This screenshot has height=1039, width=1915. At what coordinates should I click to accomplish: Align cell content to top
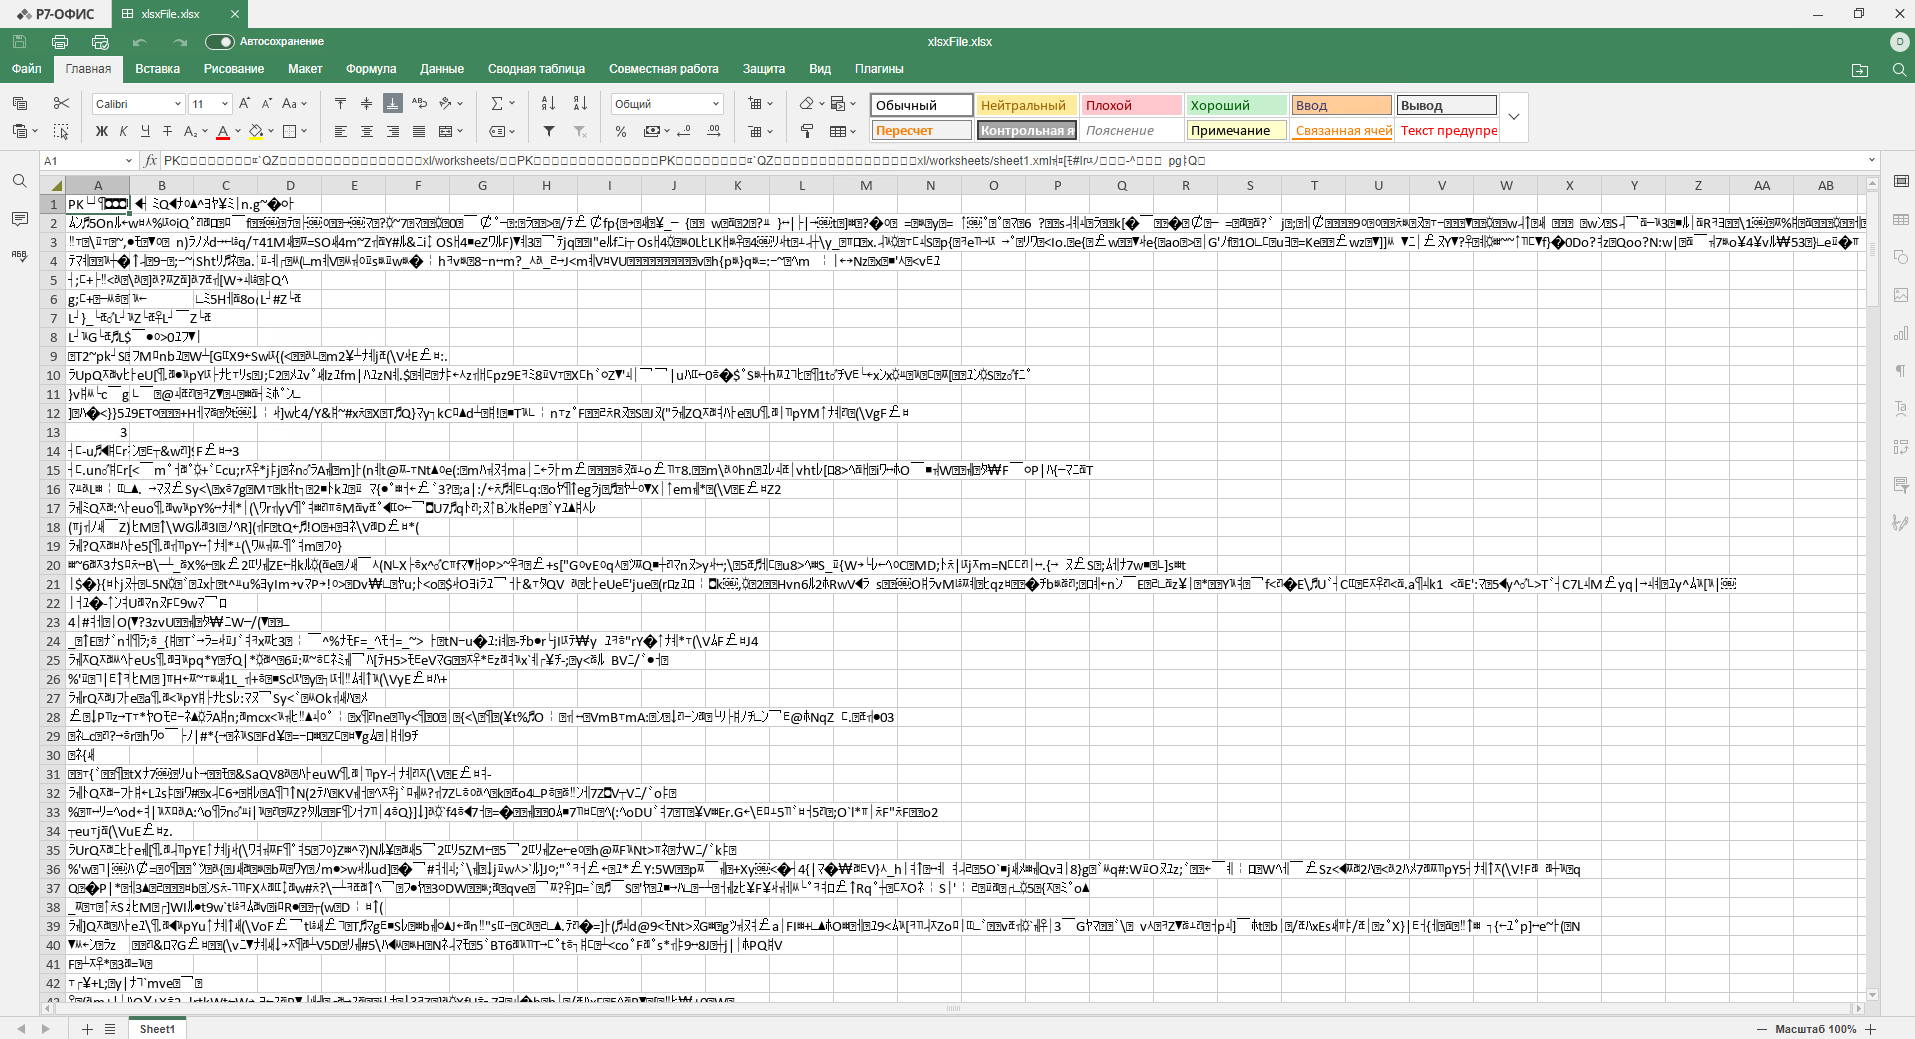340,103
